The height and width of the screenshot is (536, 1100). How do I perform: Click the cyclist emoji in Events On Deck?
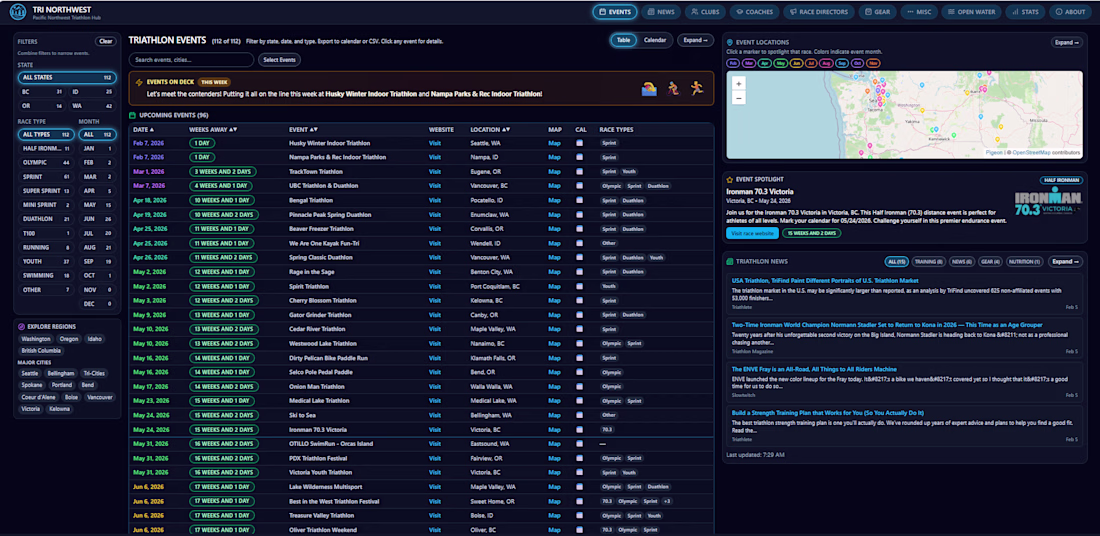[673, 88]
